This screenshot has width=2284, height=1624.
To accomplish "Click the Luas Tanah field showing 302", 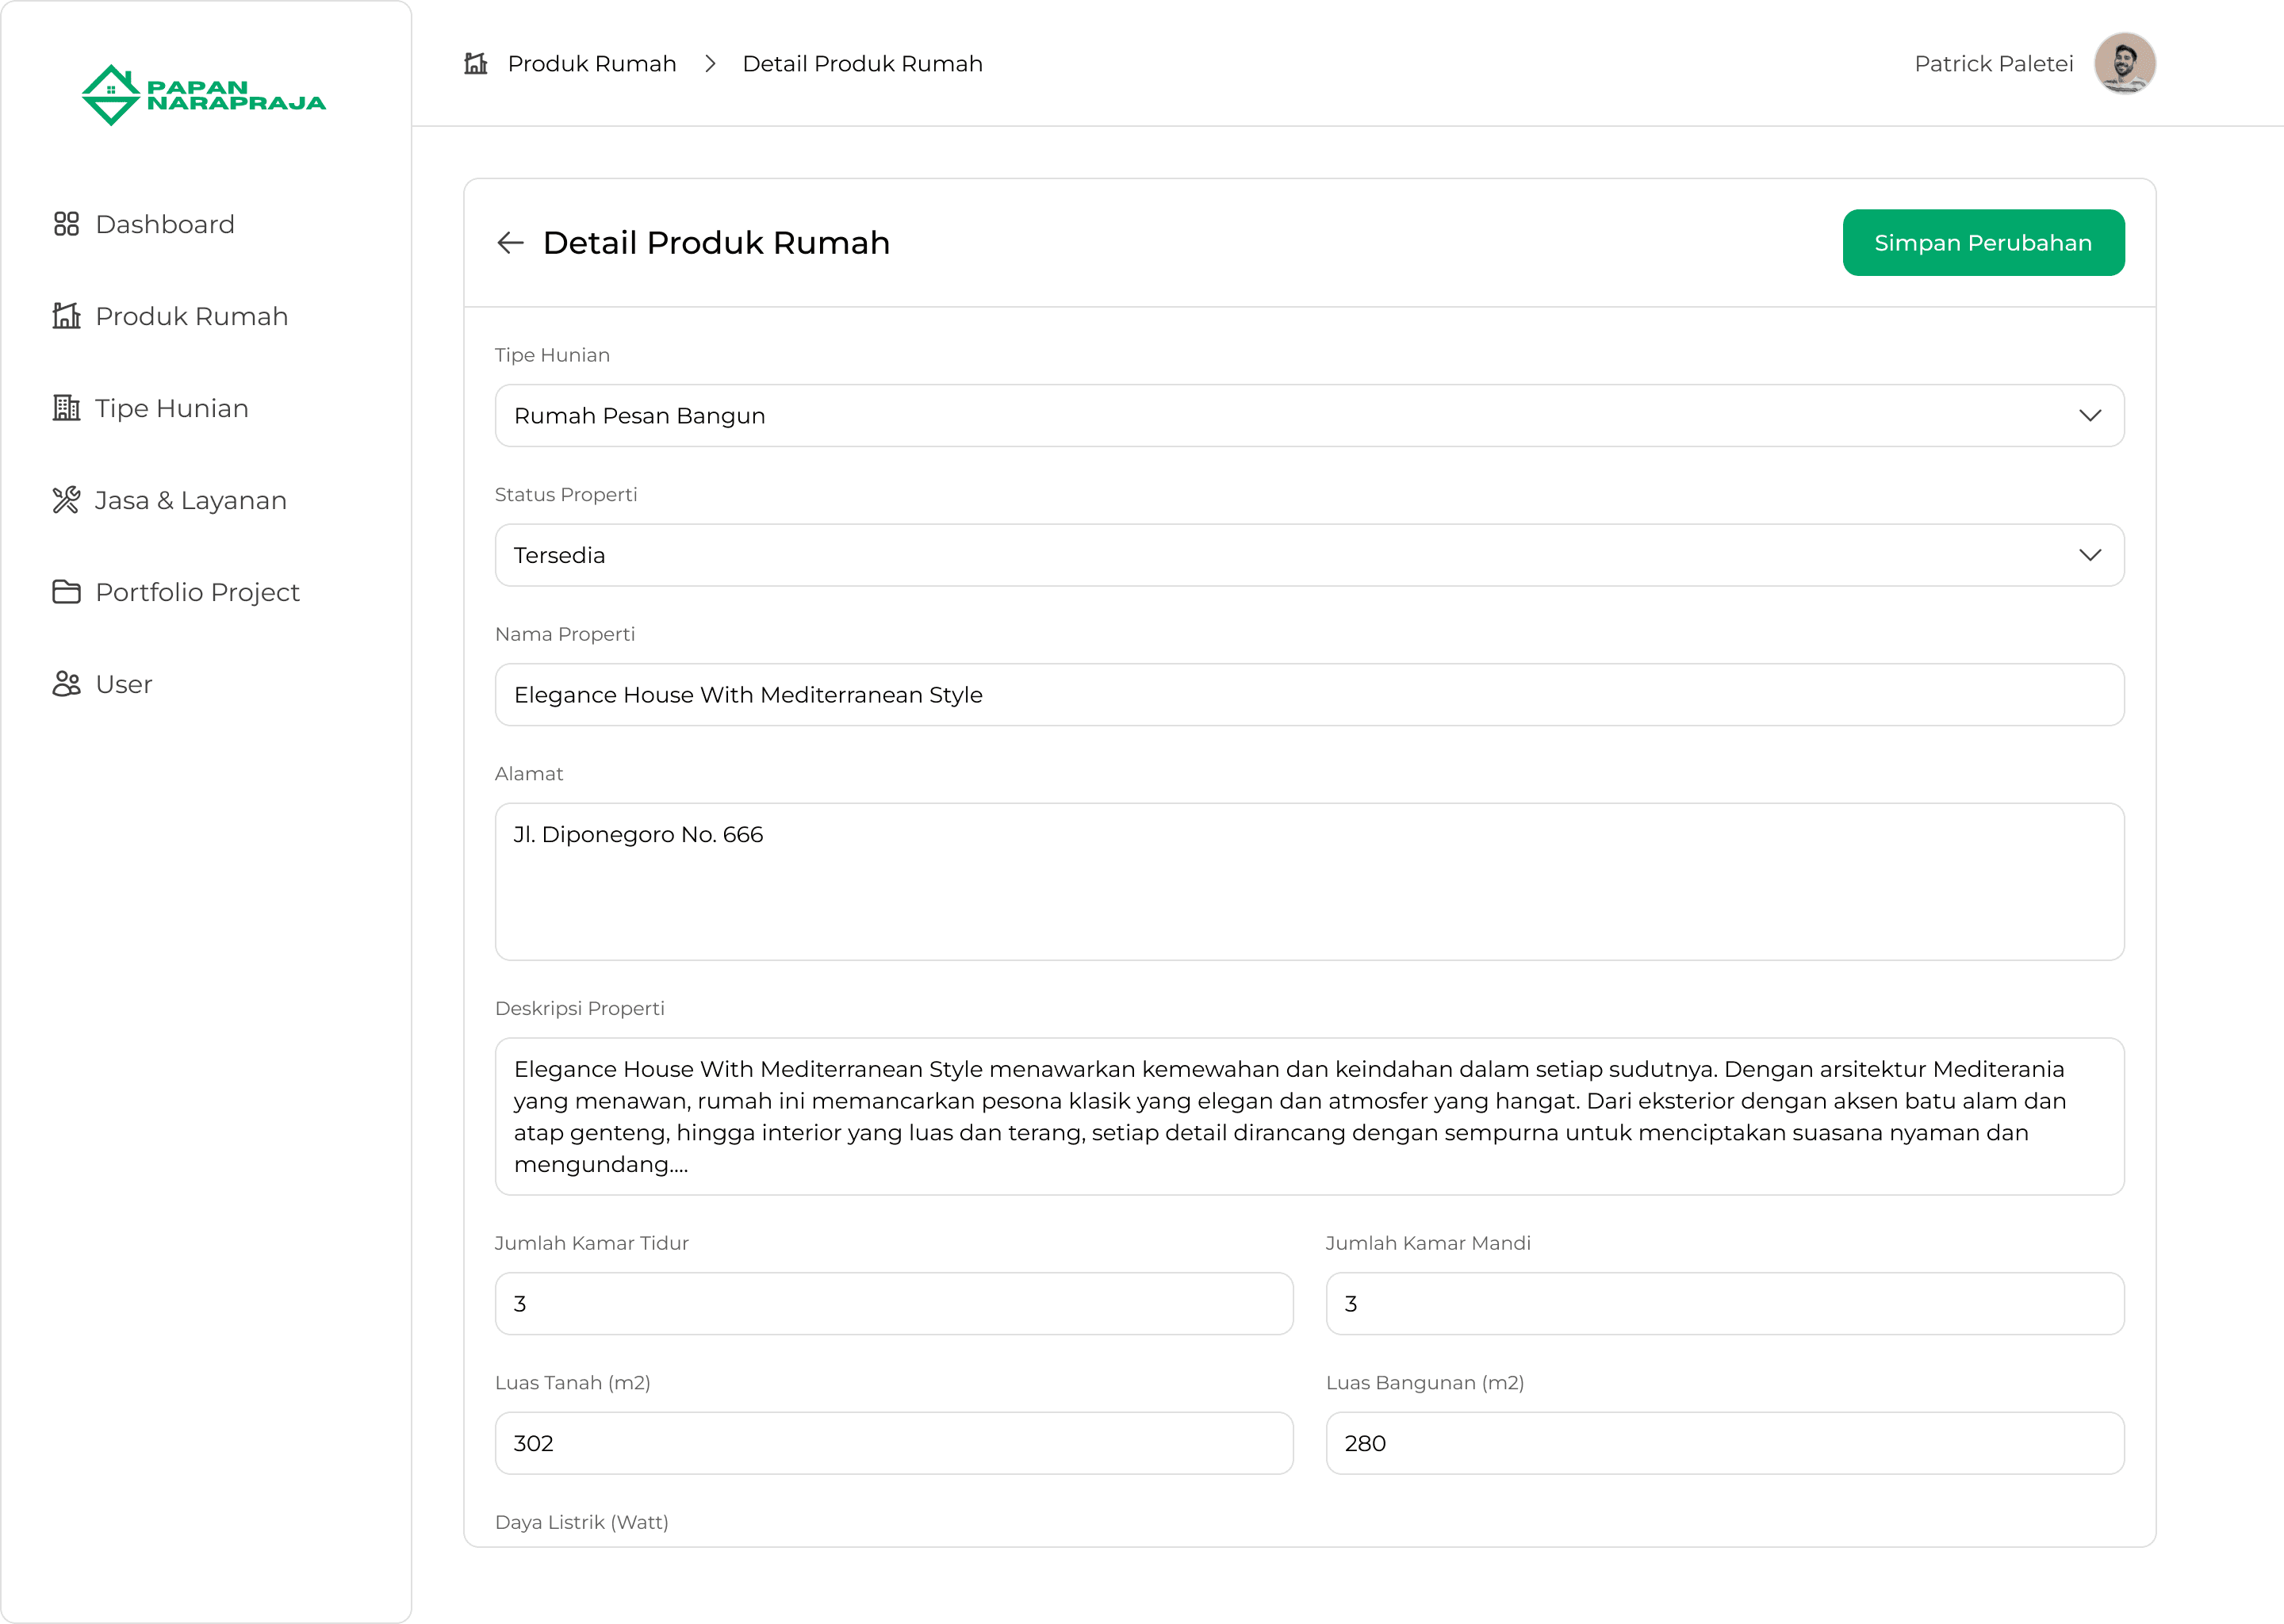I will click(x=893, y=1443).
